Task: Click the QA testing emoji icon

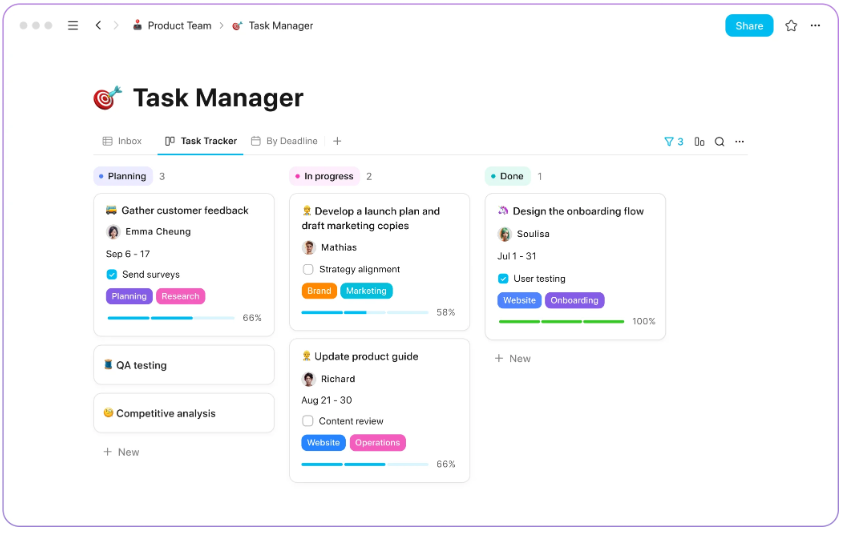Action: [x=108, y=364]
